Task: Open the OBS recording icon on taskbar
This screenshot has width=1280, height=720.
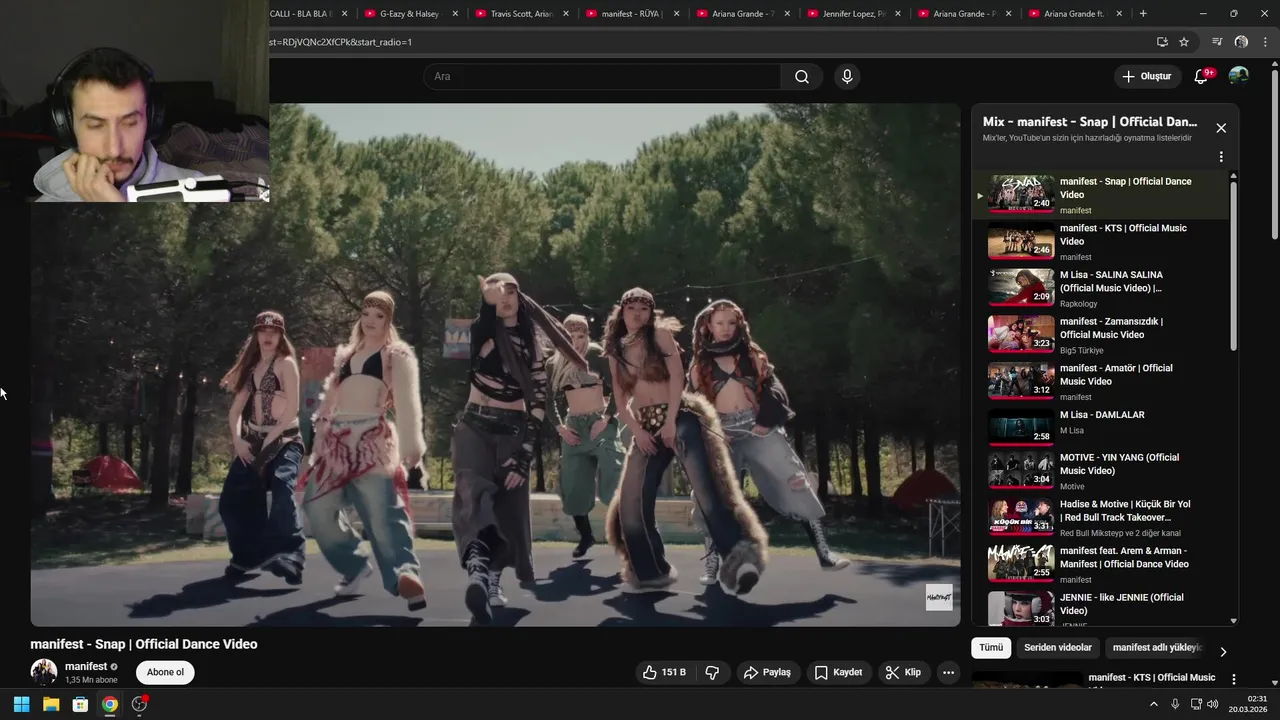Action: pyautogui.click(x=139, y=704)
